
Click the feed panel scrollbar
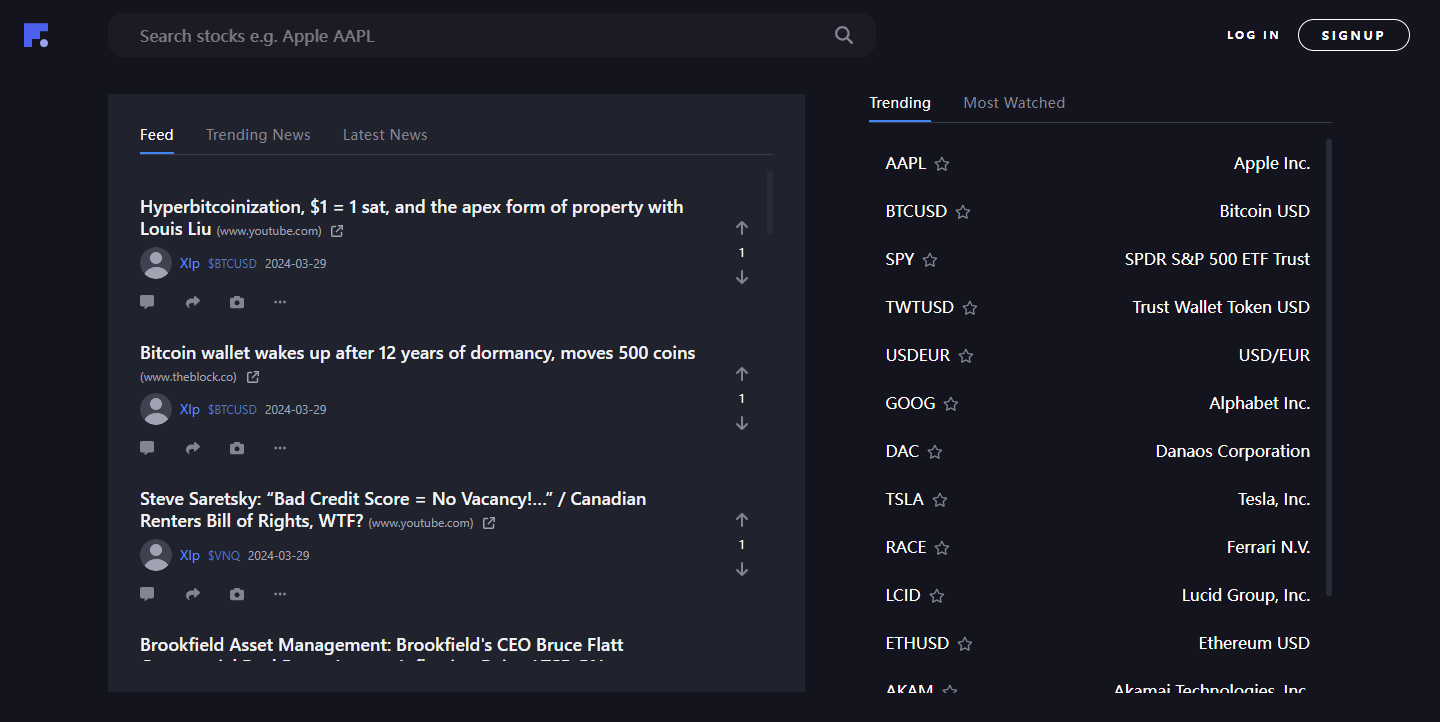click(x=770, y=203)
